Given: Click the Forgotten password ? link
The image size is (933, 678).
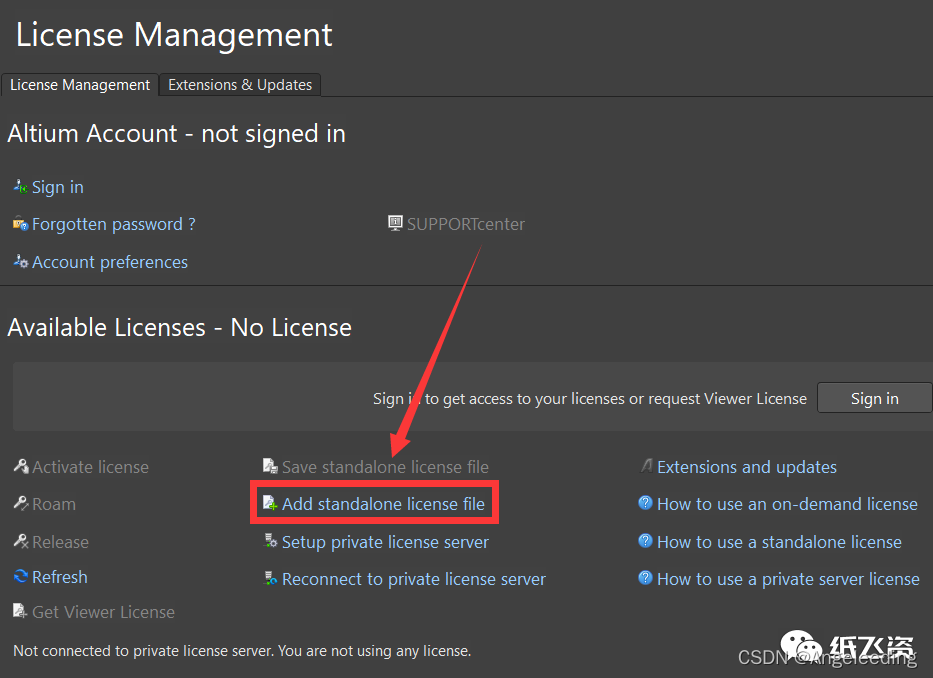Looking at the screenshot, I should tap(113, 224).
